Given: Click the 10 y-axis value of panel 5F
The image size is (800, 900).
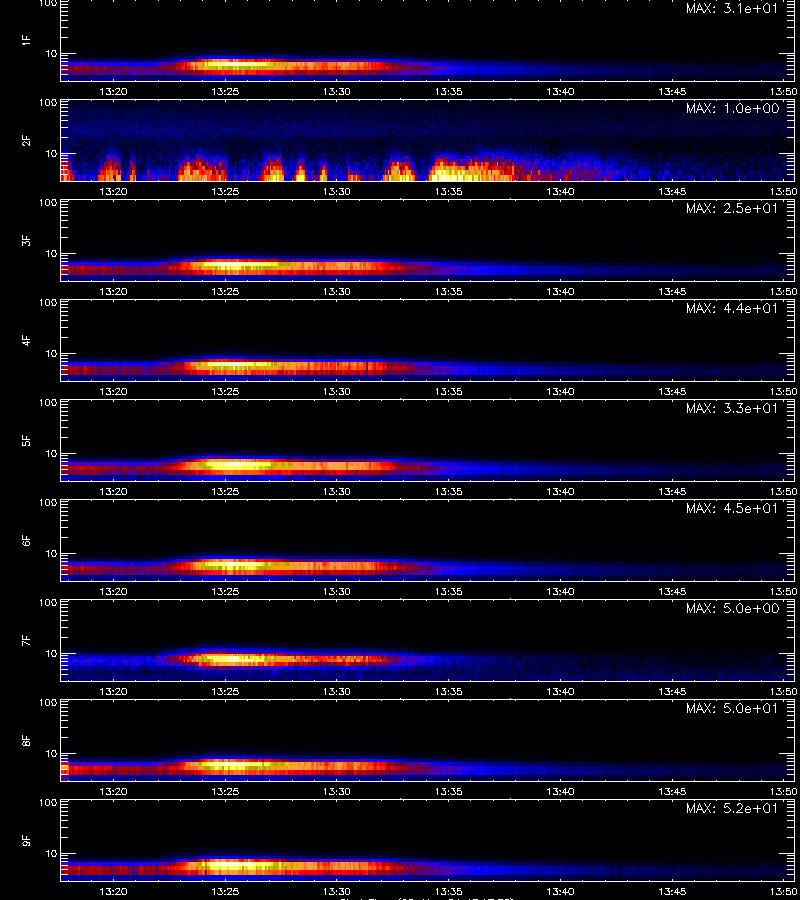Looking at the screenshot, I should point(51,453).
